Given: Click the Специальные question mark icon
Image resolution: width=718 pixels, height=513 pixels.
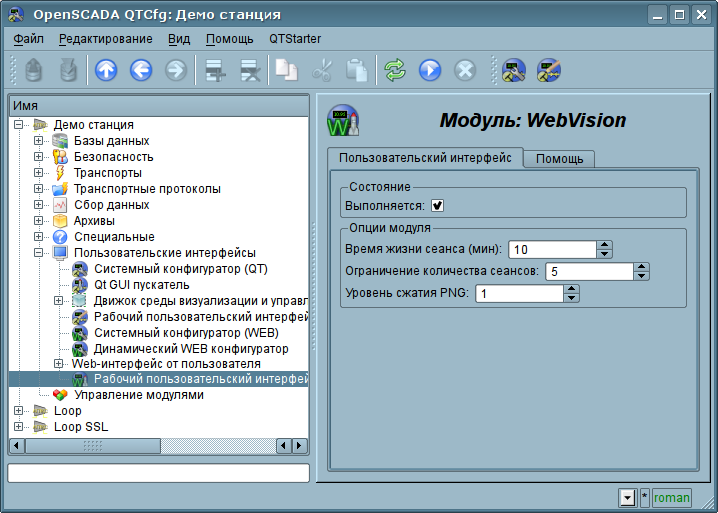Looking at the screenshot, I should click(x=60, y=237).
